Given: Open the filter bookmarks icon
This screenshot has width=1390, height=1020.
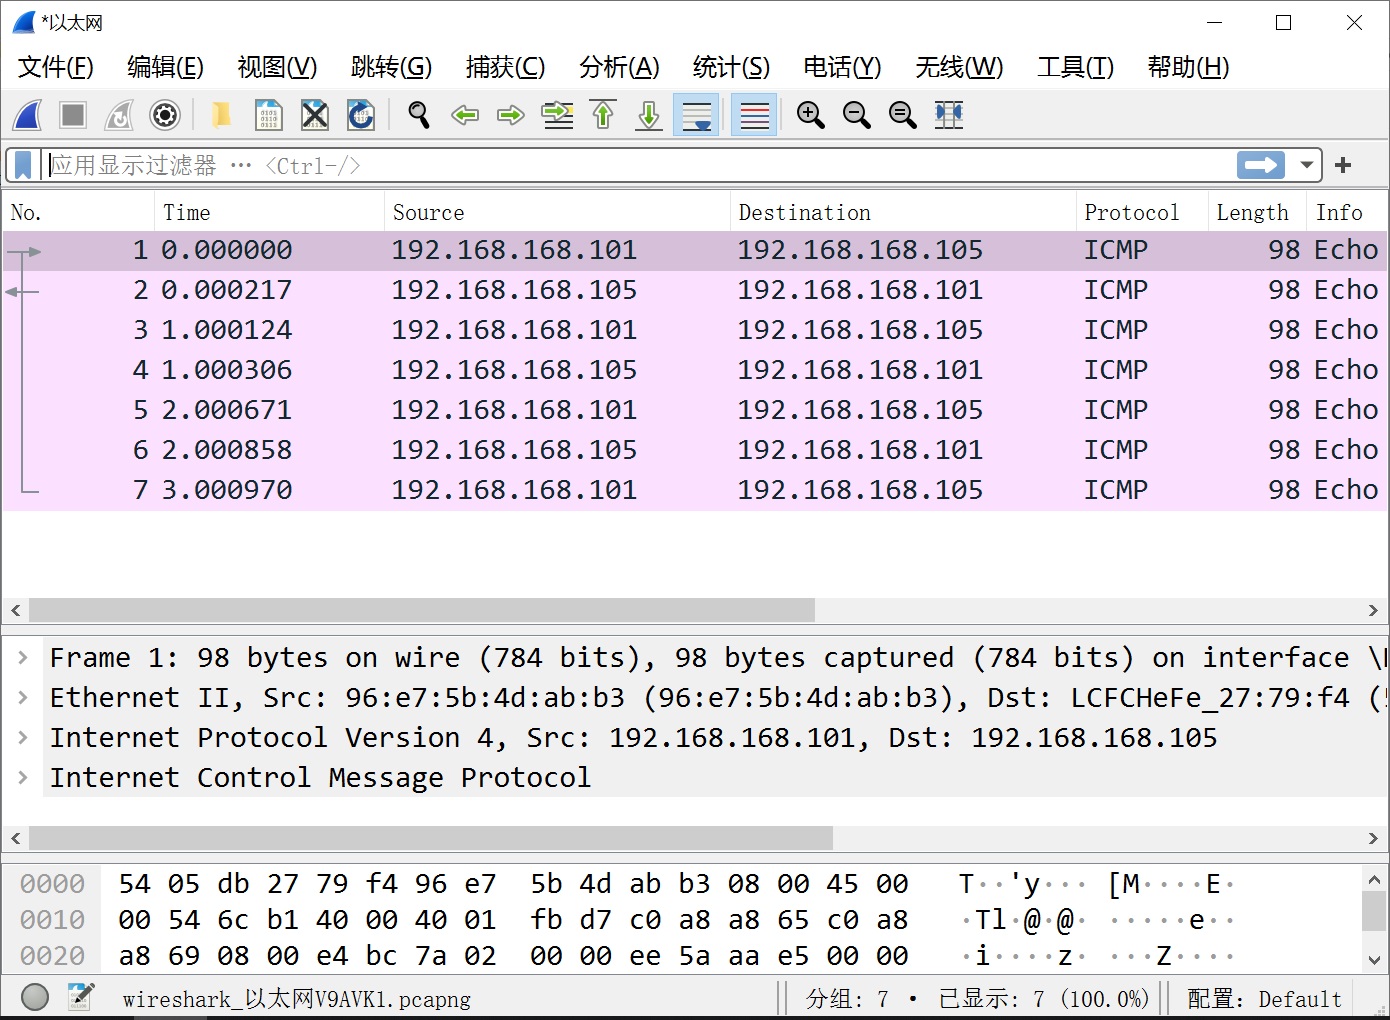Looking at the screenshot, I should [22, 164].
